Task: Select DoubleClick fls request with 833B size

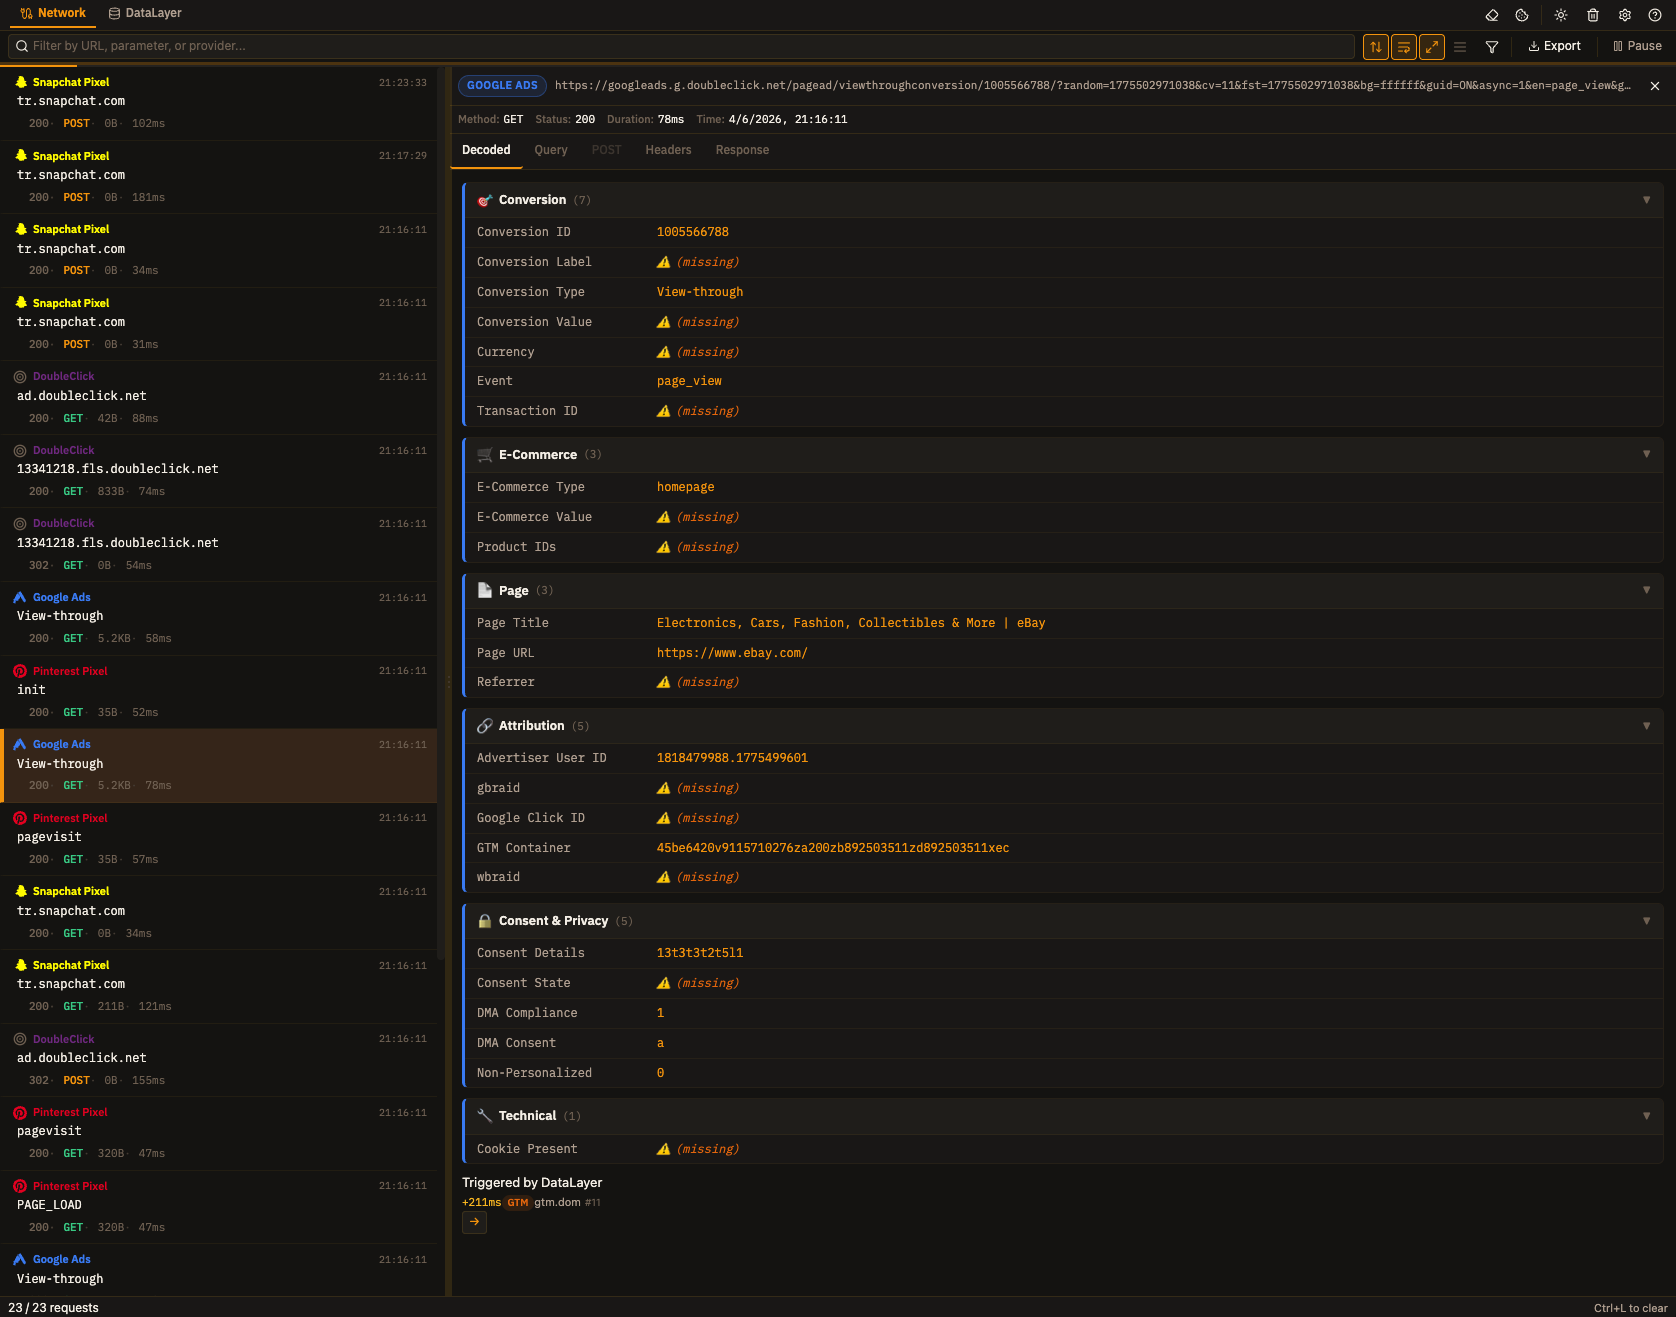Action: 219,471
